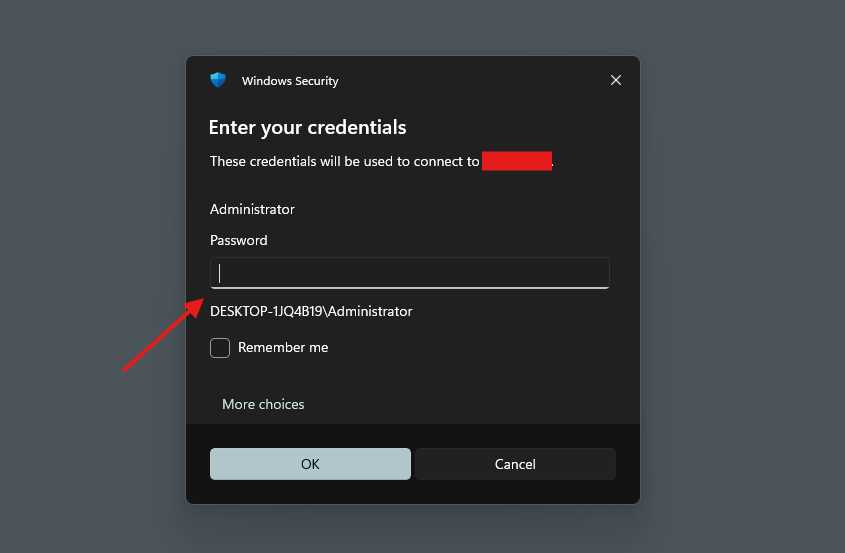Expand More choices
845x553 pixels.
point(263,404)
